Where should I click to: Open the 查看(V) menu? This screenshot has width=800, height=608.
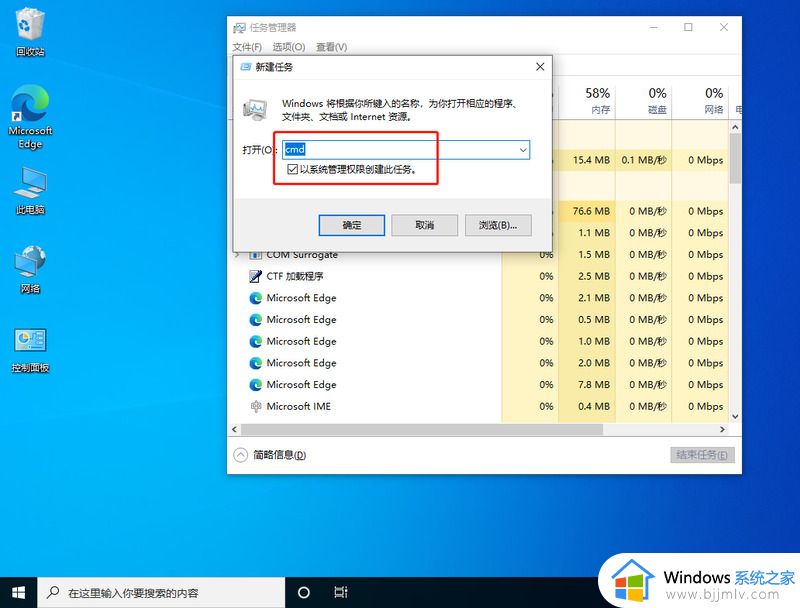coord(332,47)
